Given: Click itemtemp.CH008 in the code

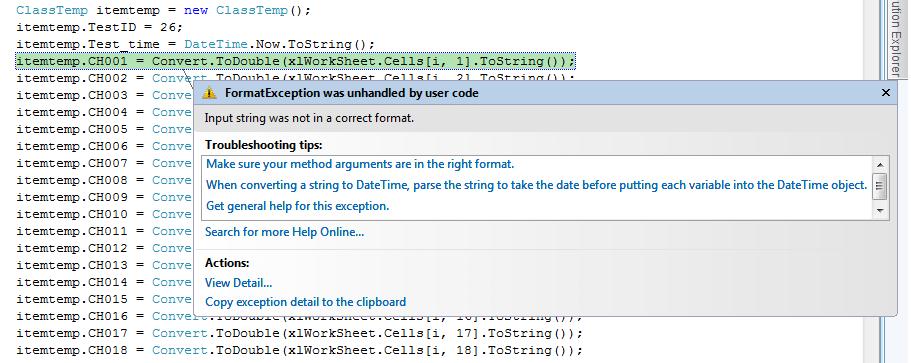Looking at the screenshot, I should 71,180.
